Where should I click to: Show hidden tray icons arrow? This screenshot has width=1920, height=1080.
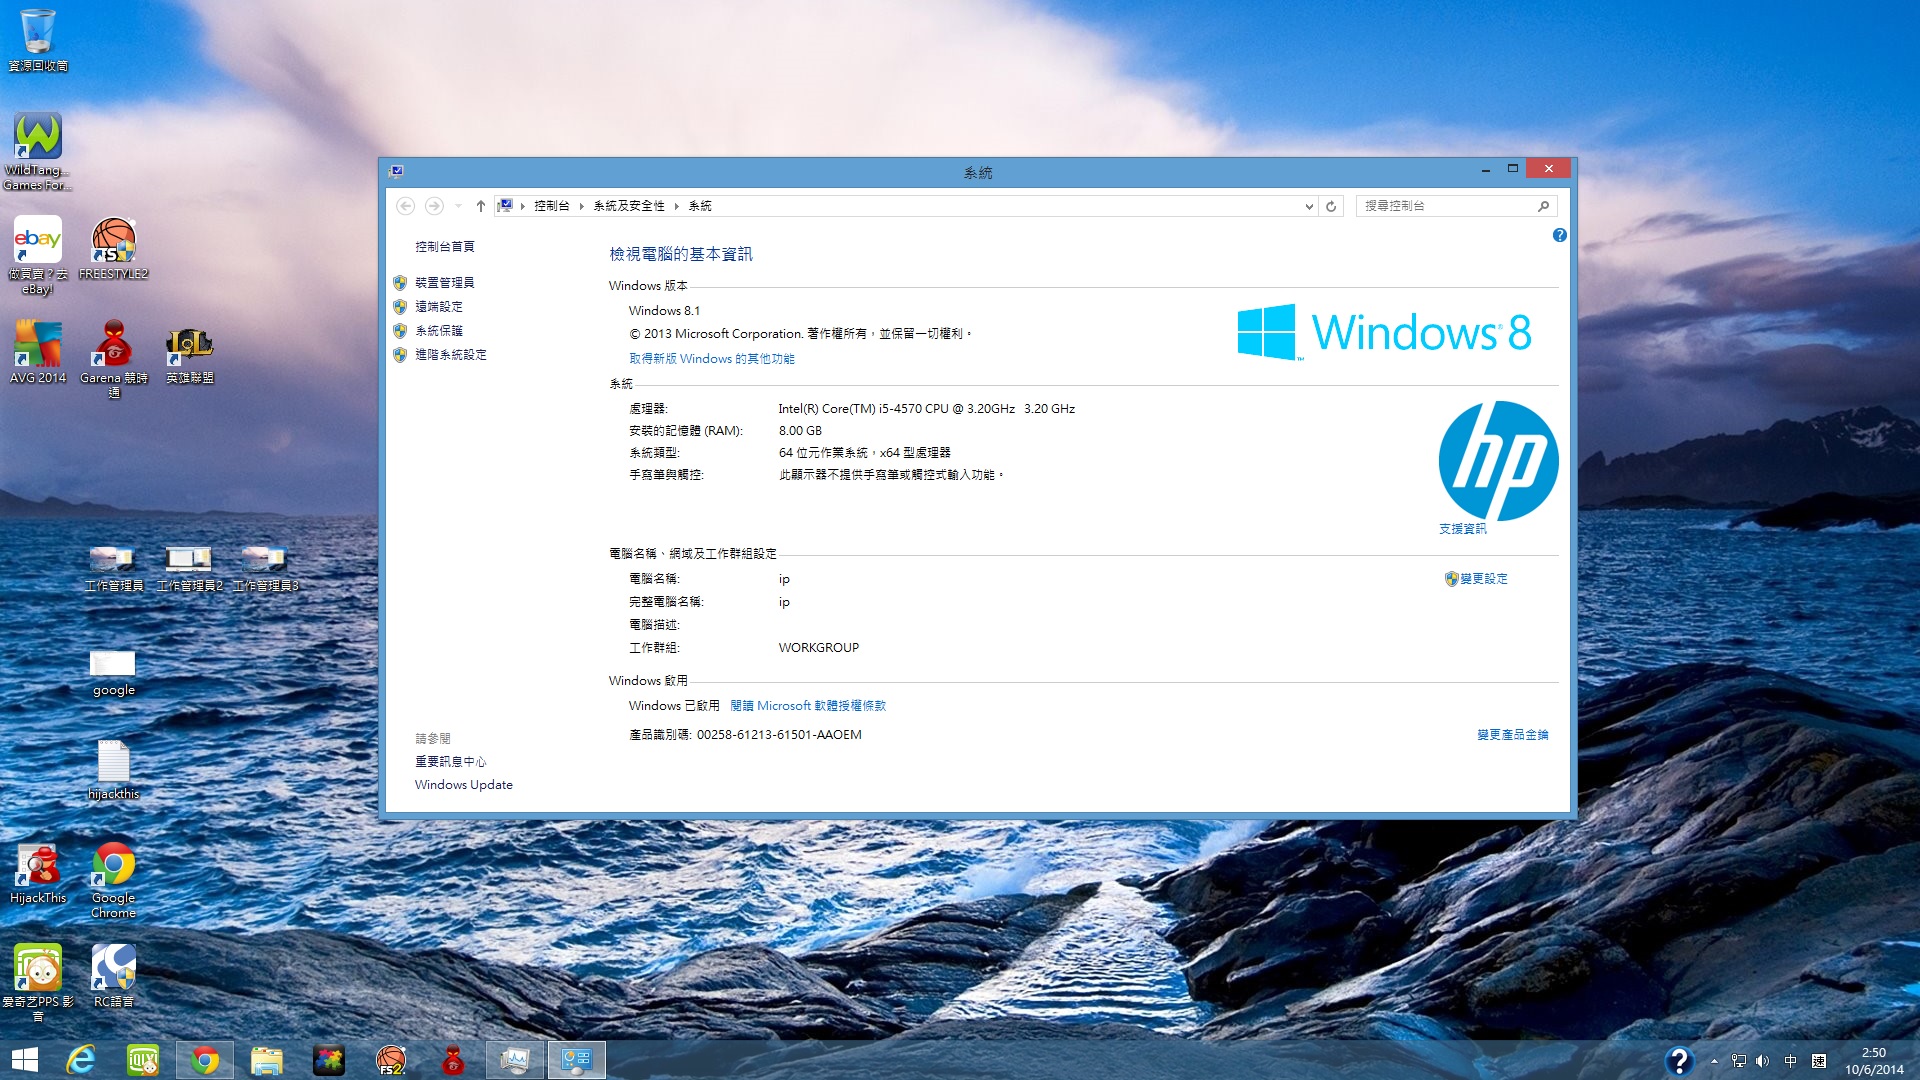pyautogui.click(x=1714, y=1061)
